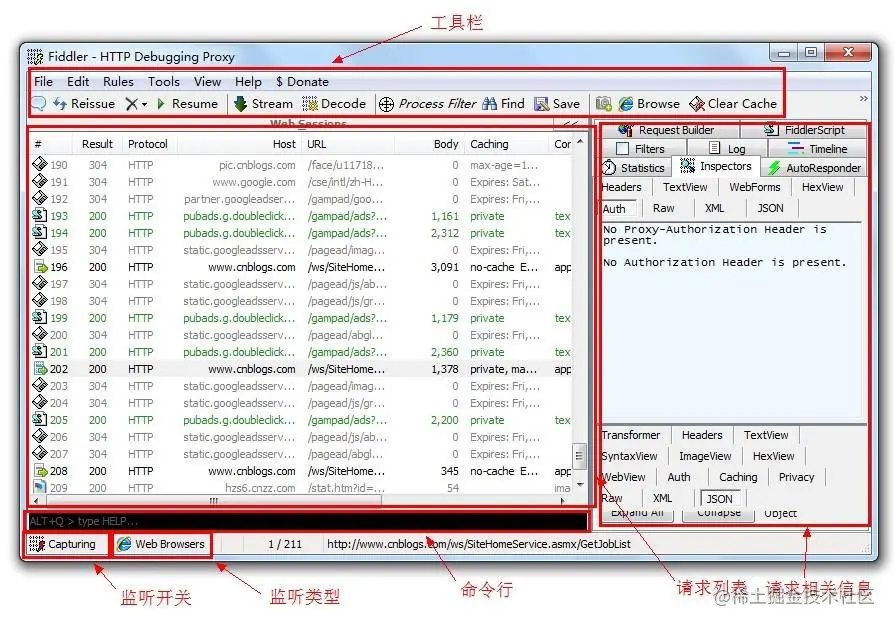Image resolution: width=894 pixels, height=626 pixels.
Task: Open the View menu
Action: pos(207,82)
